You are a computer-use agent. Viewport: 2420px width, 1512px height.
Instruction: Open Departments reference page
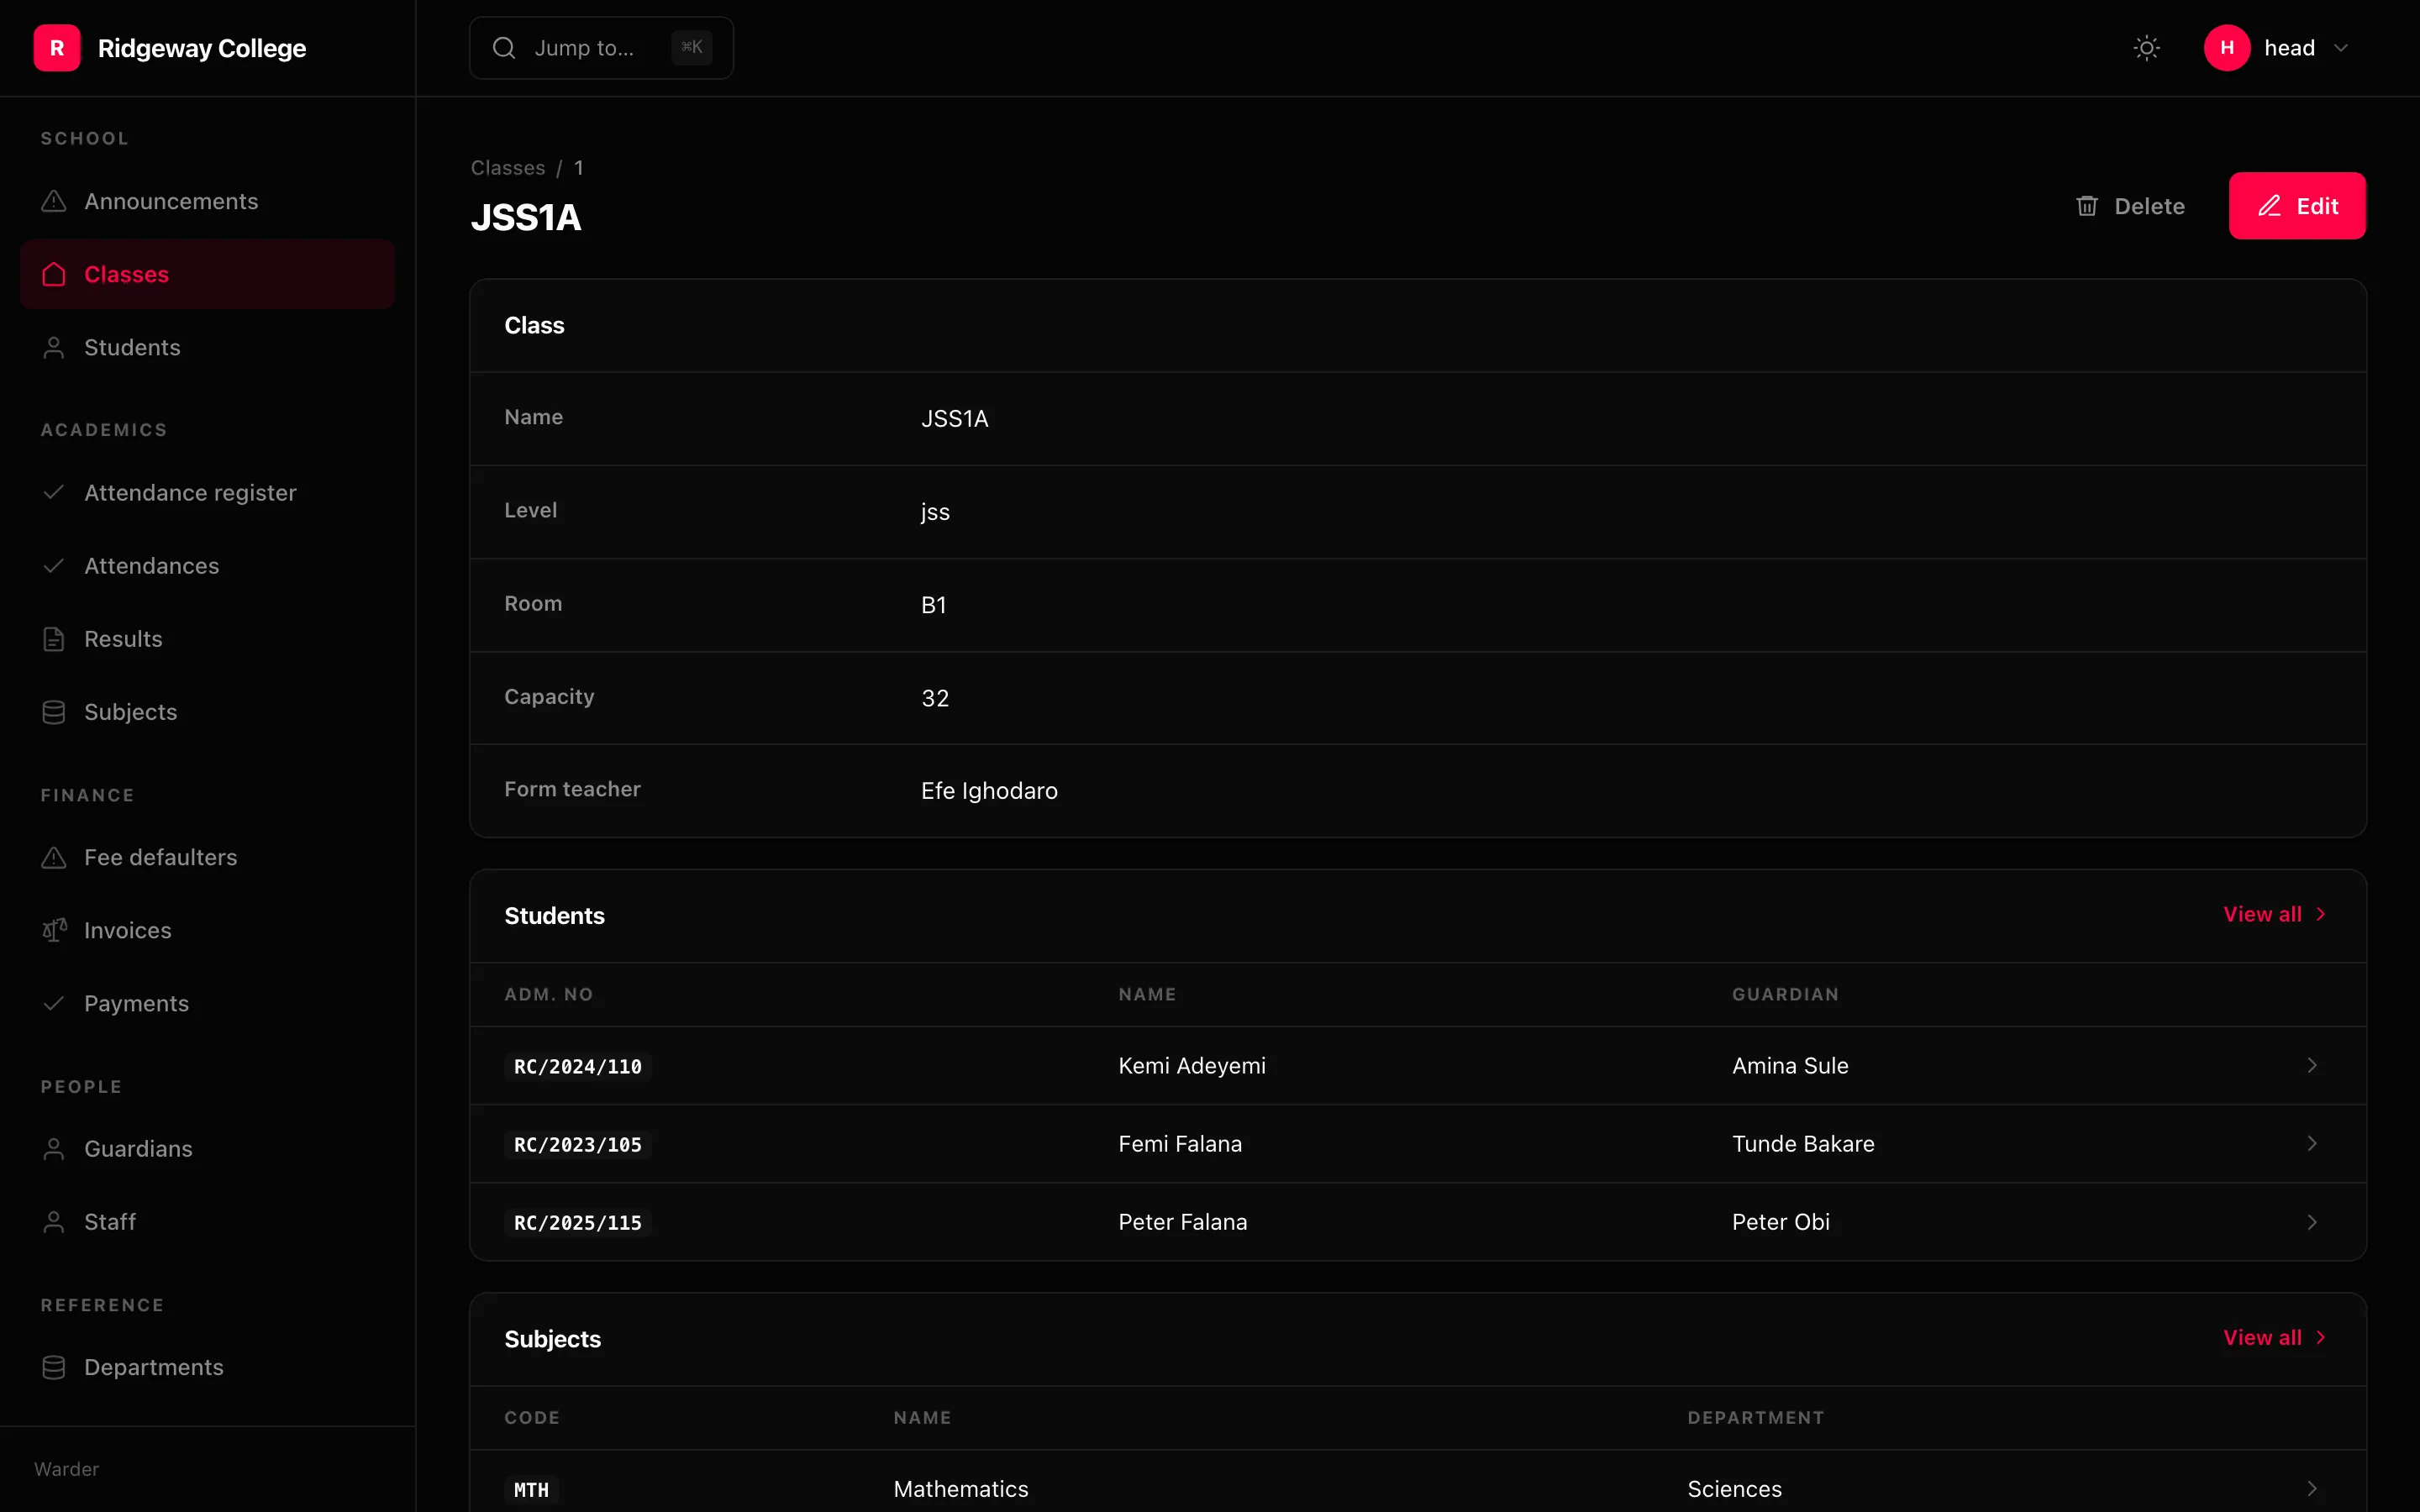click(x=207, y=1367)
